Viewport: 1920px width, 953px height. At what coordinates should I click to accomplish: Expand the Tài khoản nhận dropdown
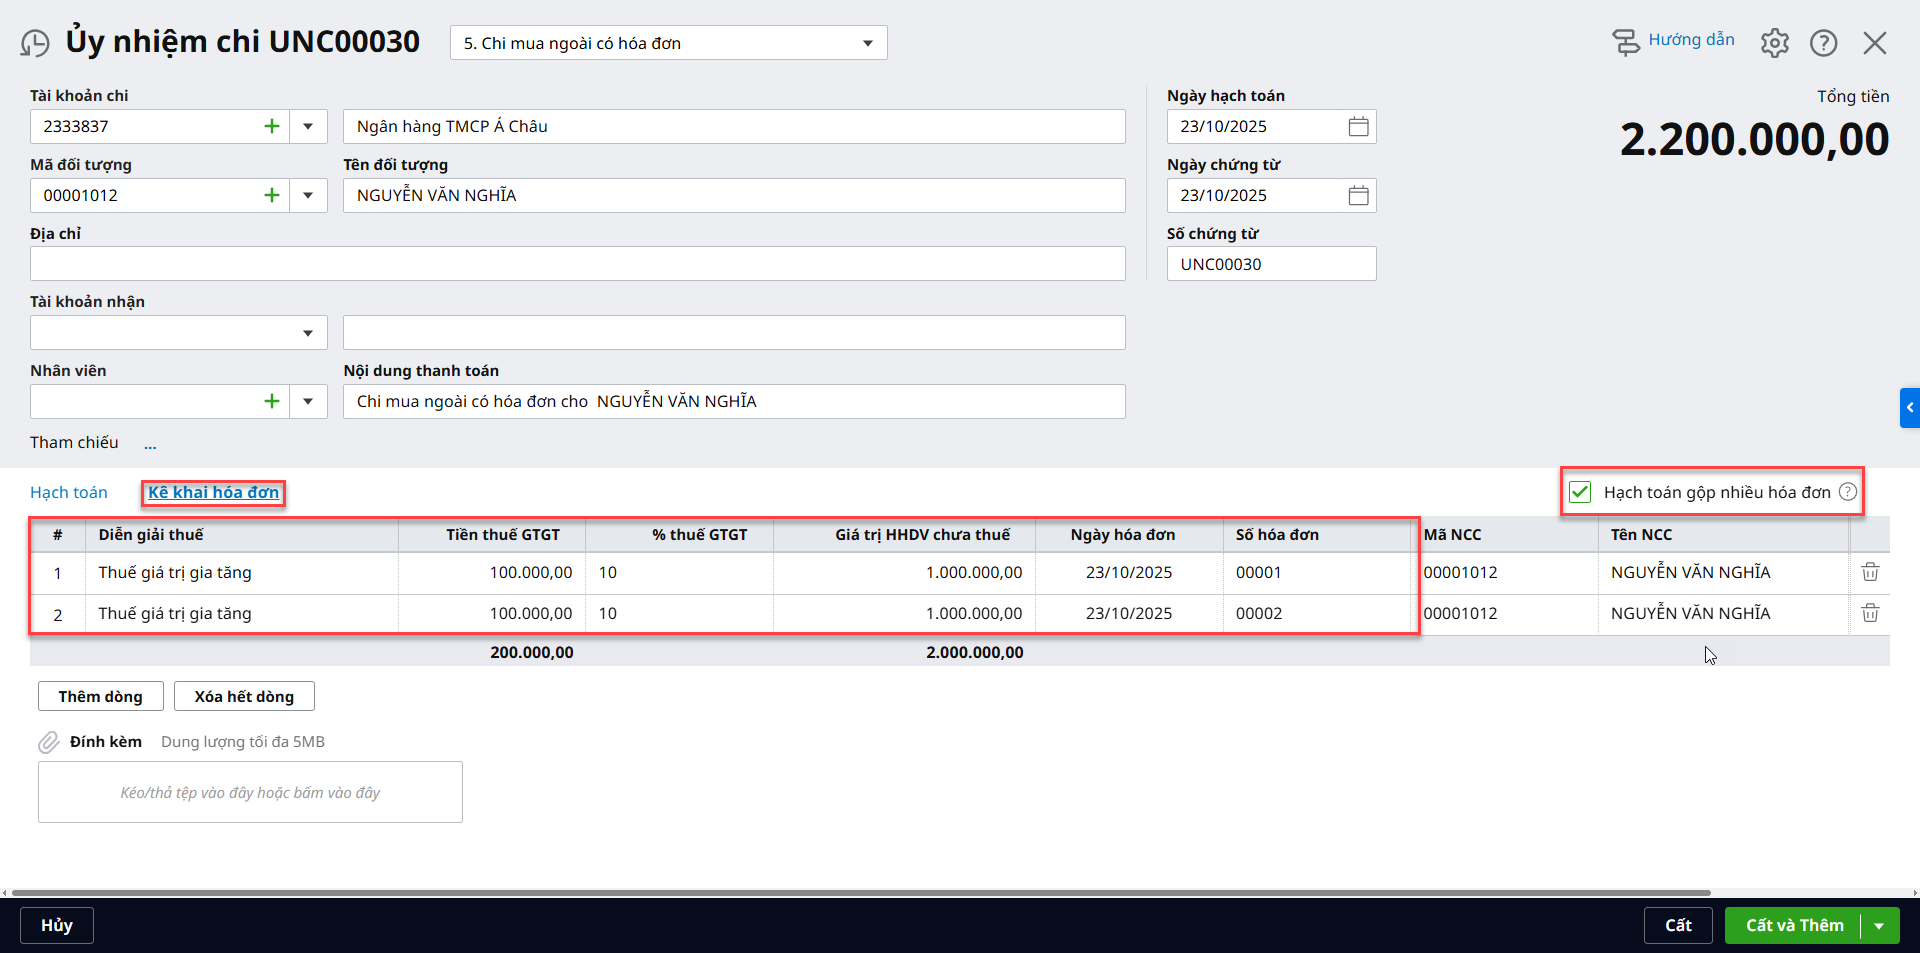[308, 333]
